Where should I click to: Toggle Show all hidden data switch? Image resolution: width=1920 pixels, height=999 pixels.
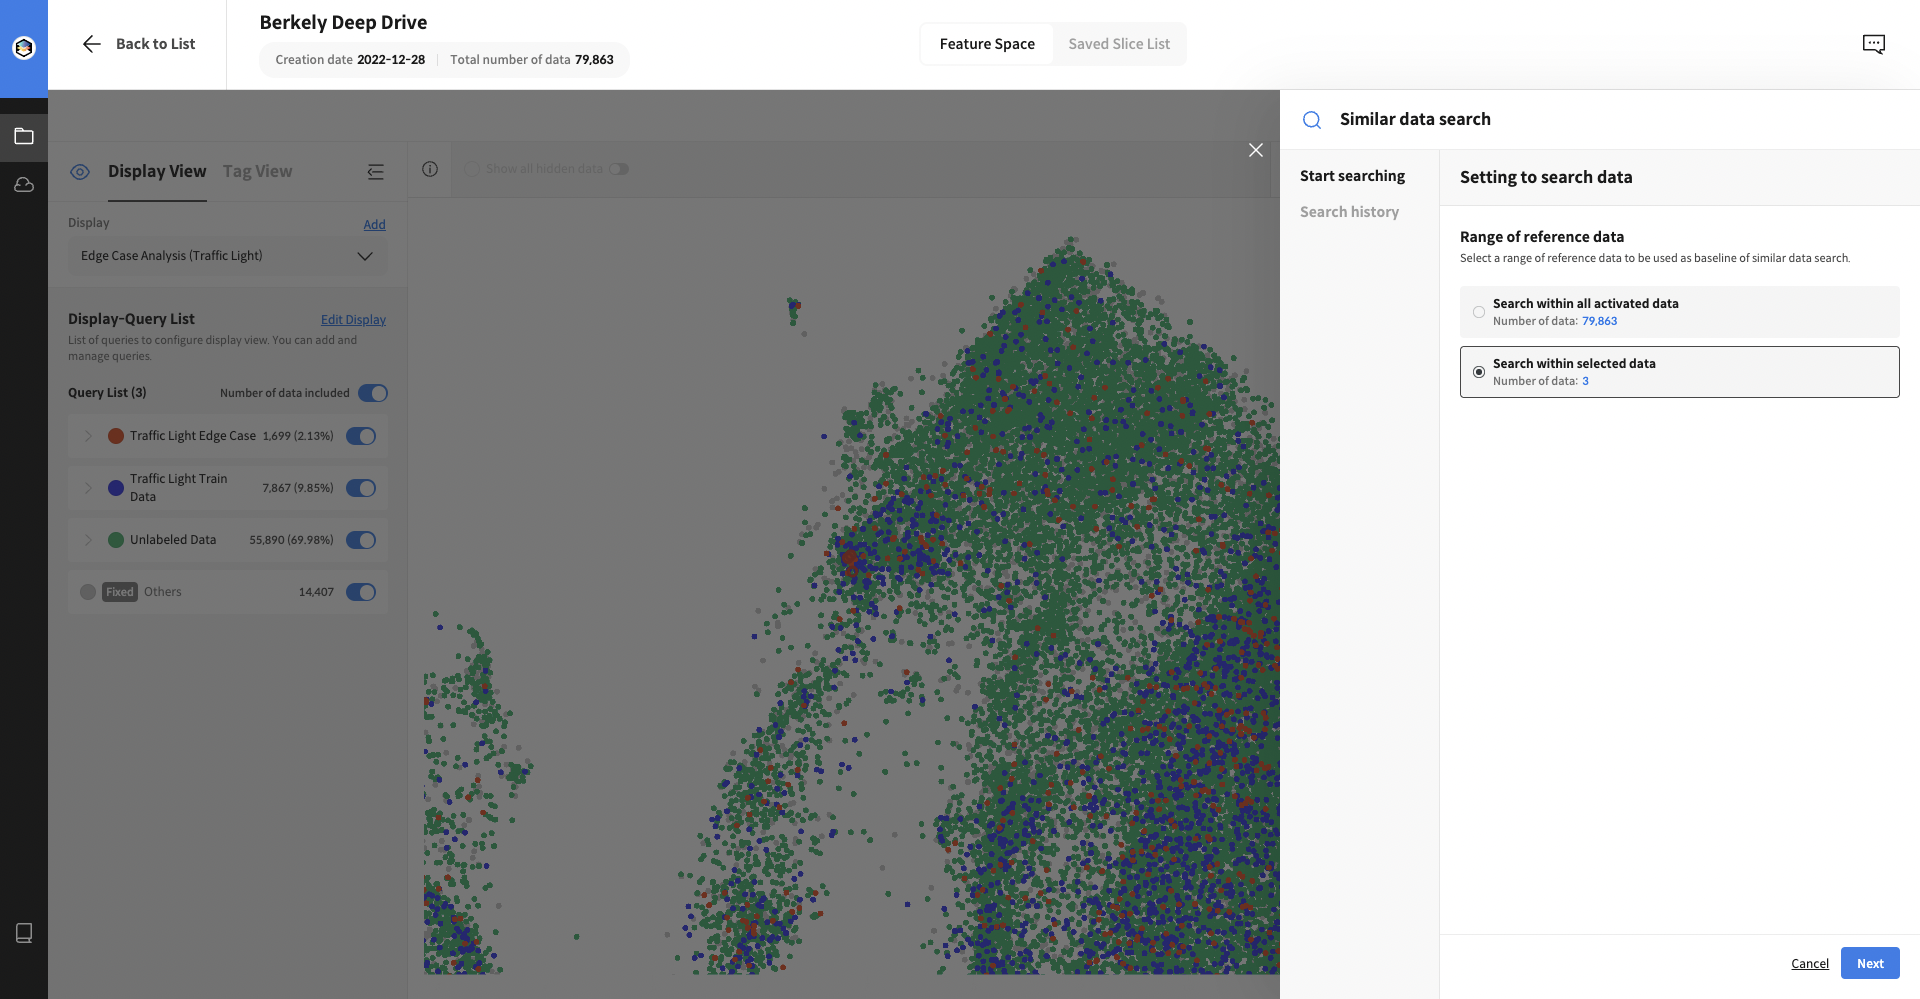point(619,169)
